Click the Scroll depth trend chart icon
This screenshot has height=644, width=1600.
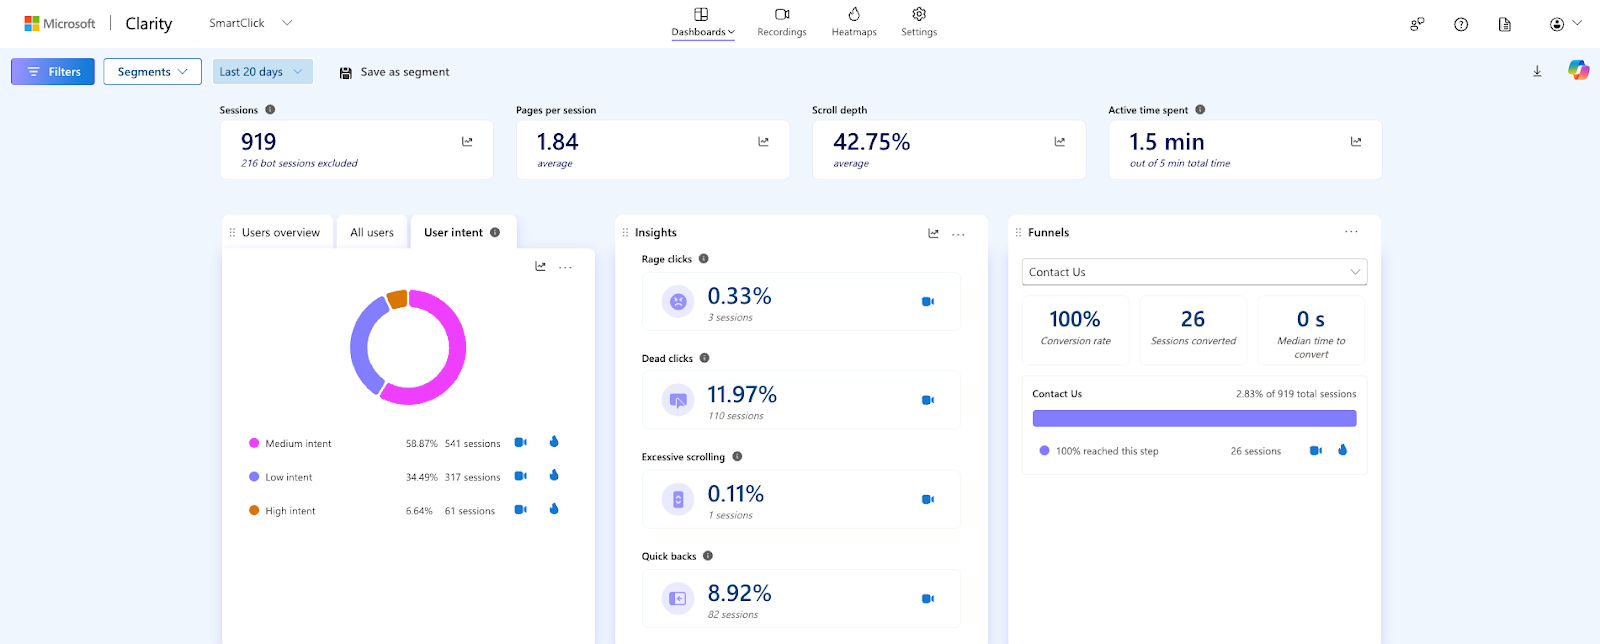point(1059,142)
